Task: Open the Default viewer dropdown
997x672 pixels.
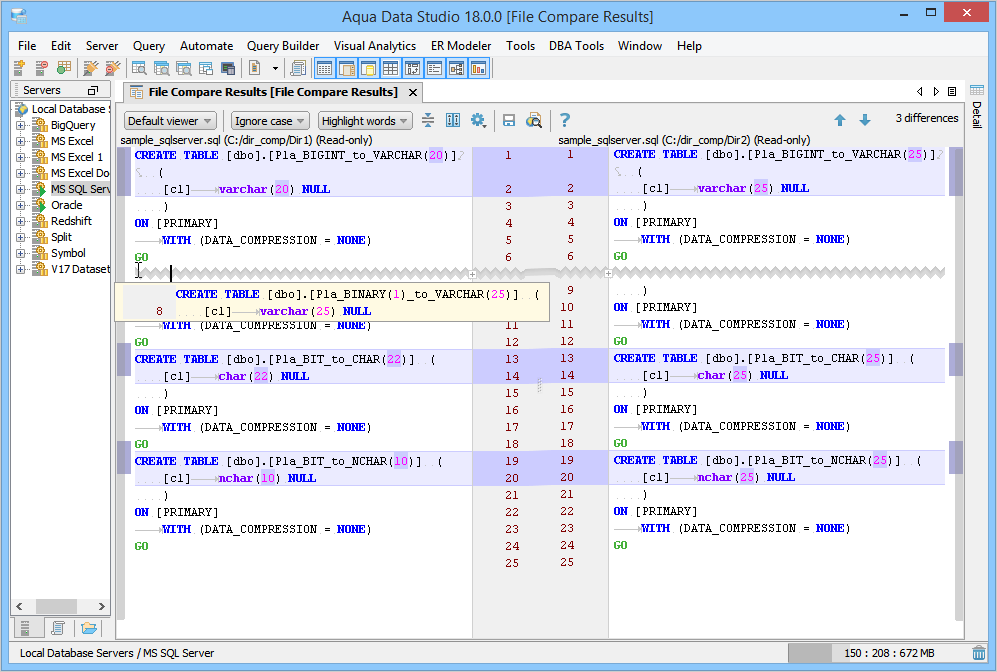Action: click(x=169, y=121)
